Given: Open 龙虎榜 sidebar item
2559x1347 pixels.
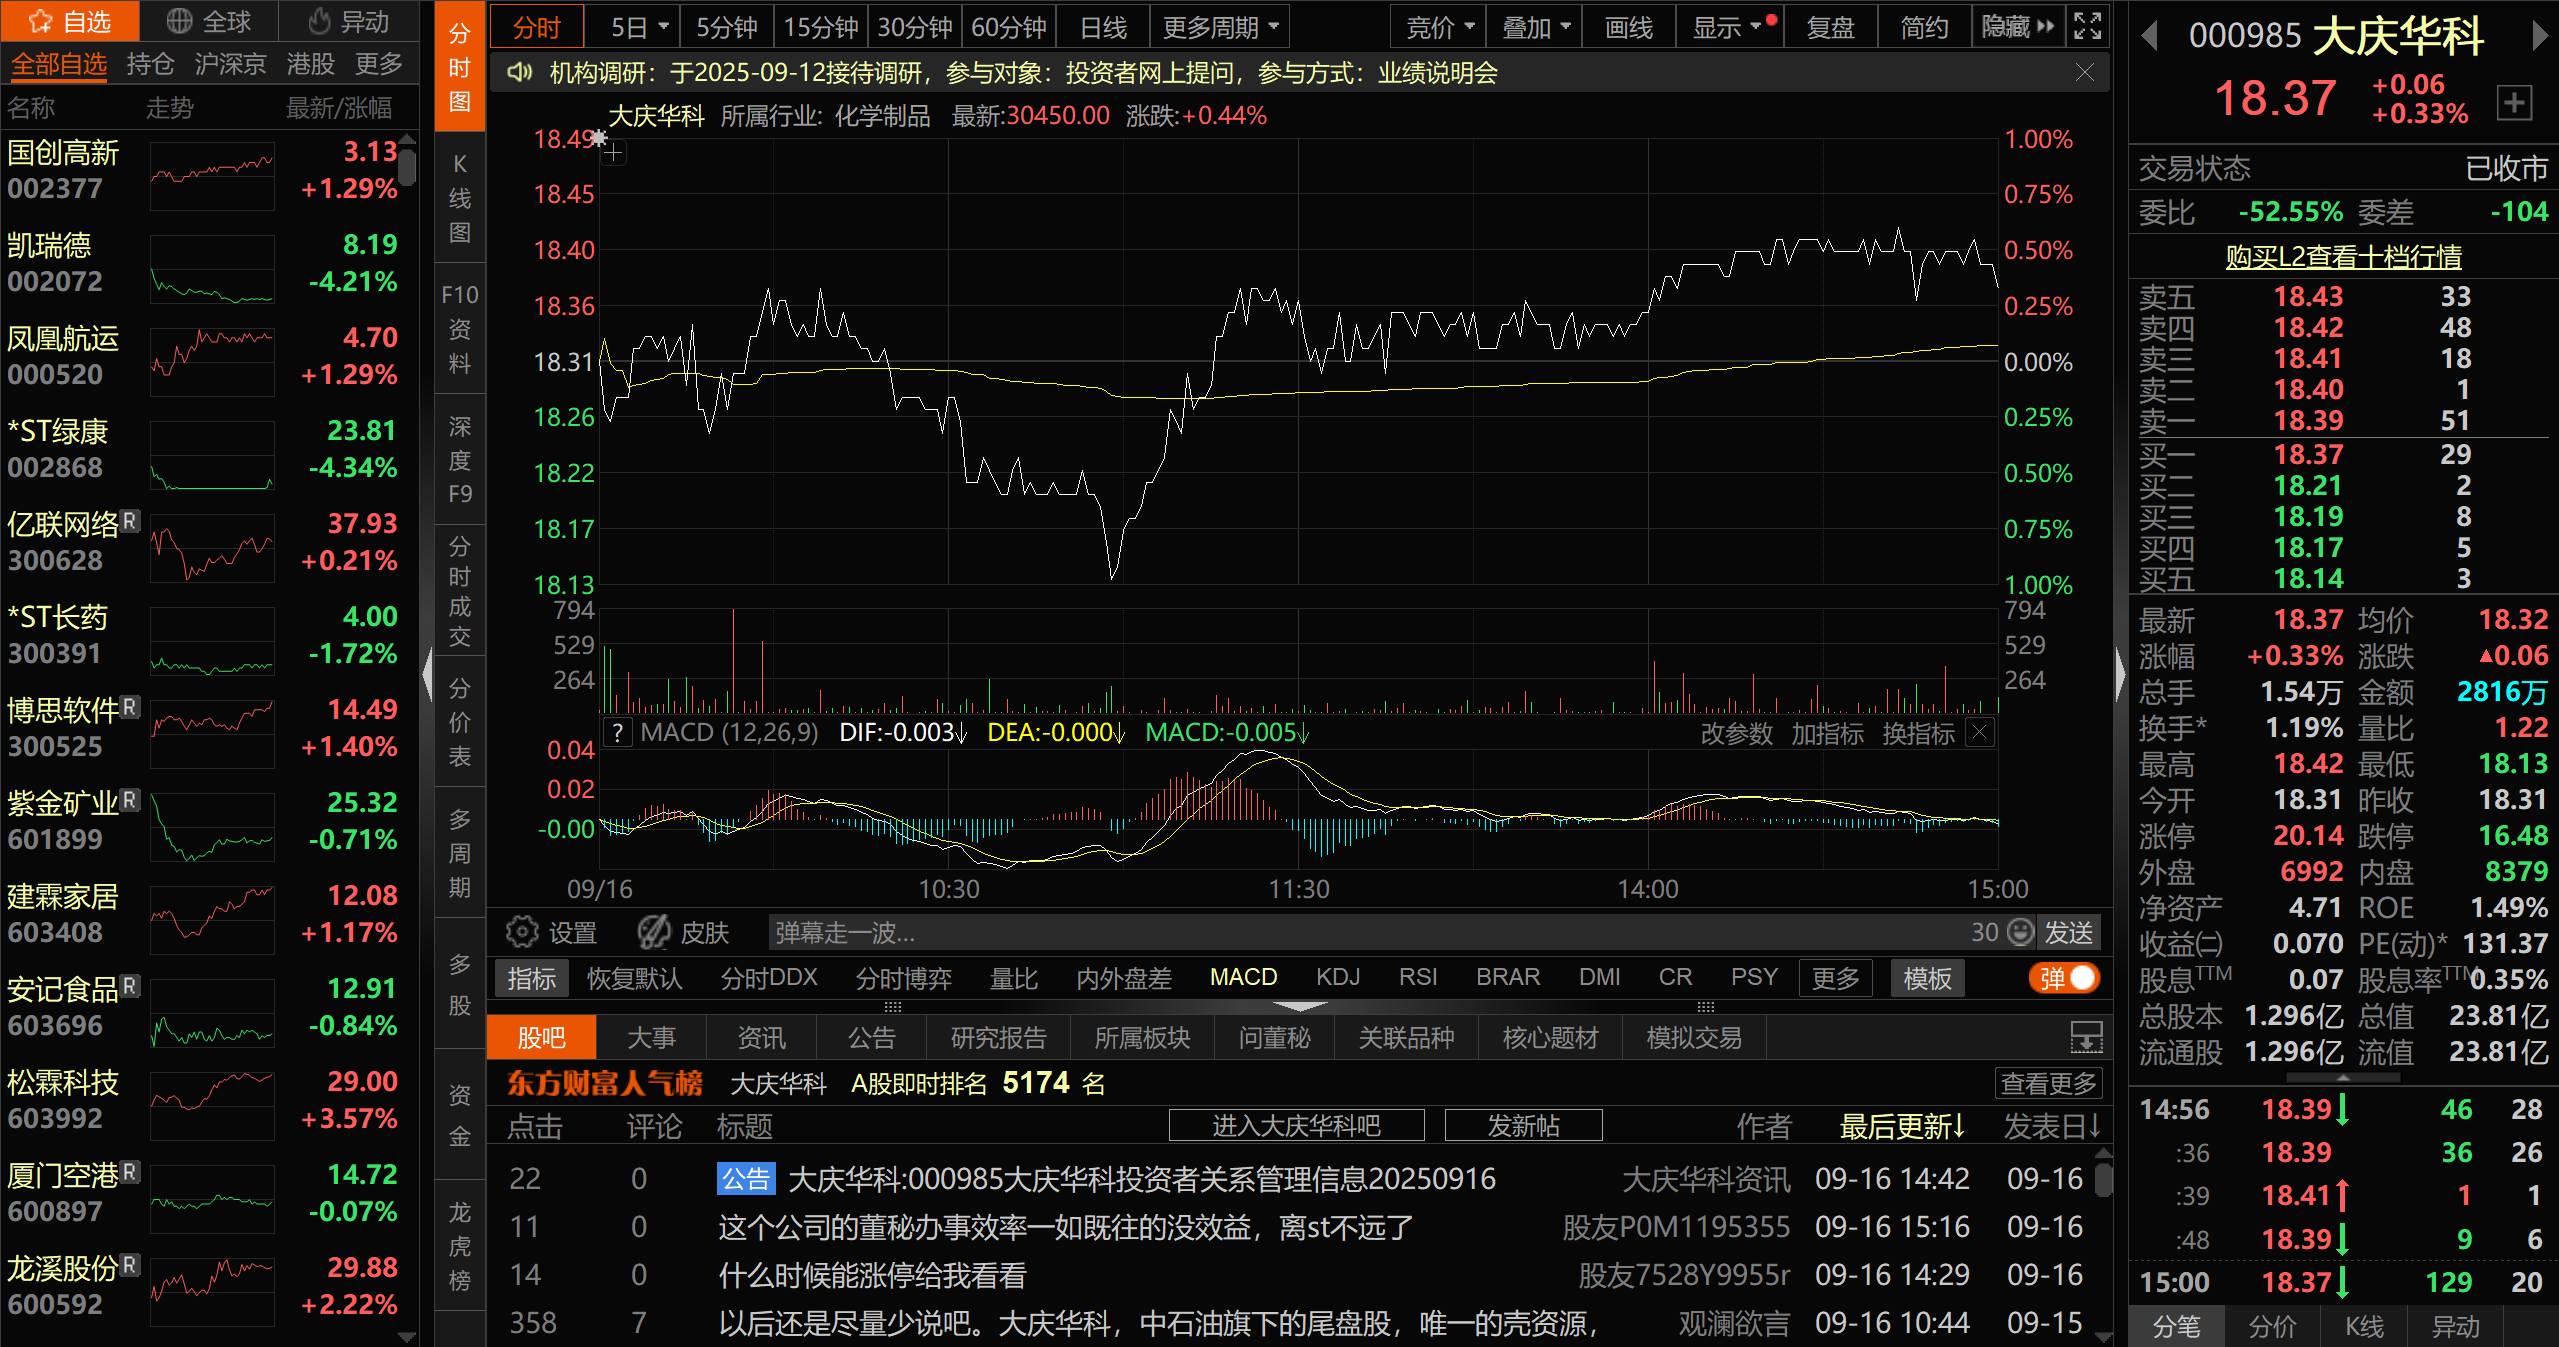Looking at the screenshot, I should coord(460,1246).
